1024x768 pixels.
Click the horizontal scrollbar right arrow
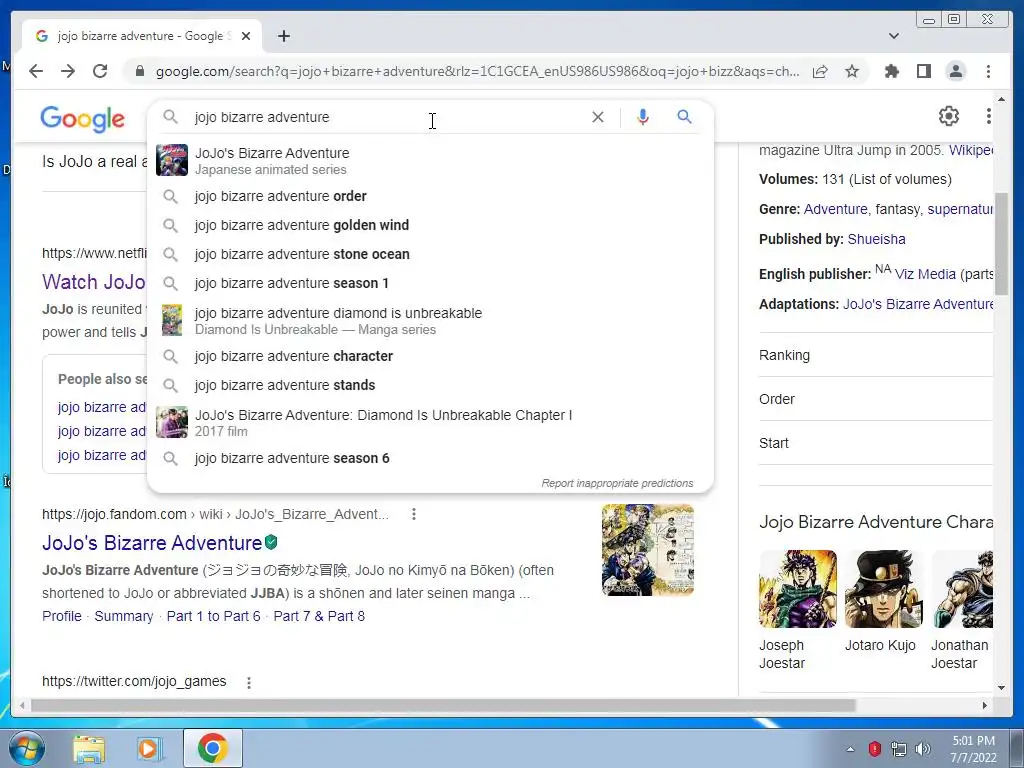tap(985, 705)
